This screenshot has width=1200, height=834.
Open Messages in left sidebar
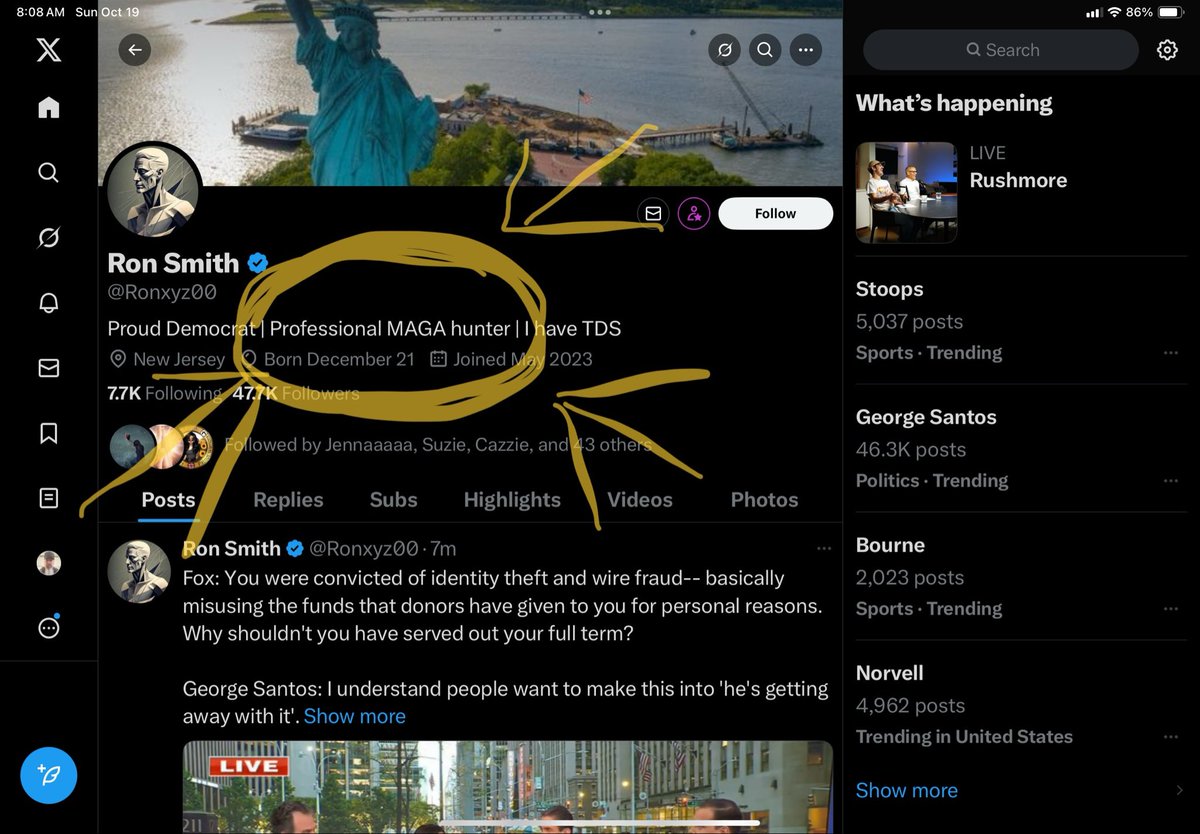tap(48, 368)
